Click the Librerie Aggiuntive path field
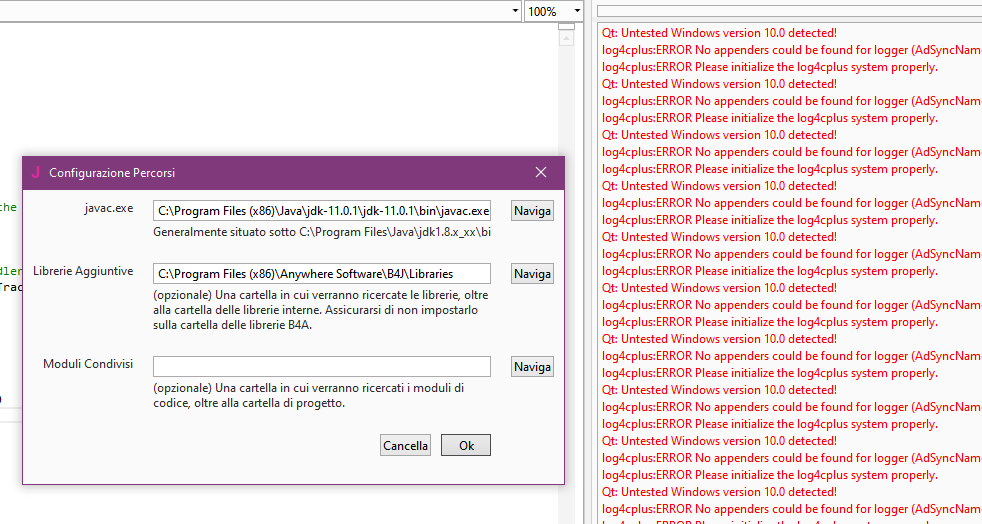The height and width of the screenshot is (524, 982). point(322,274)
